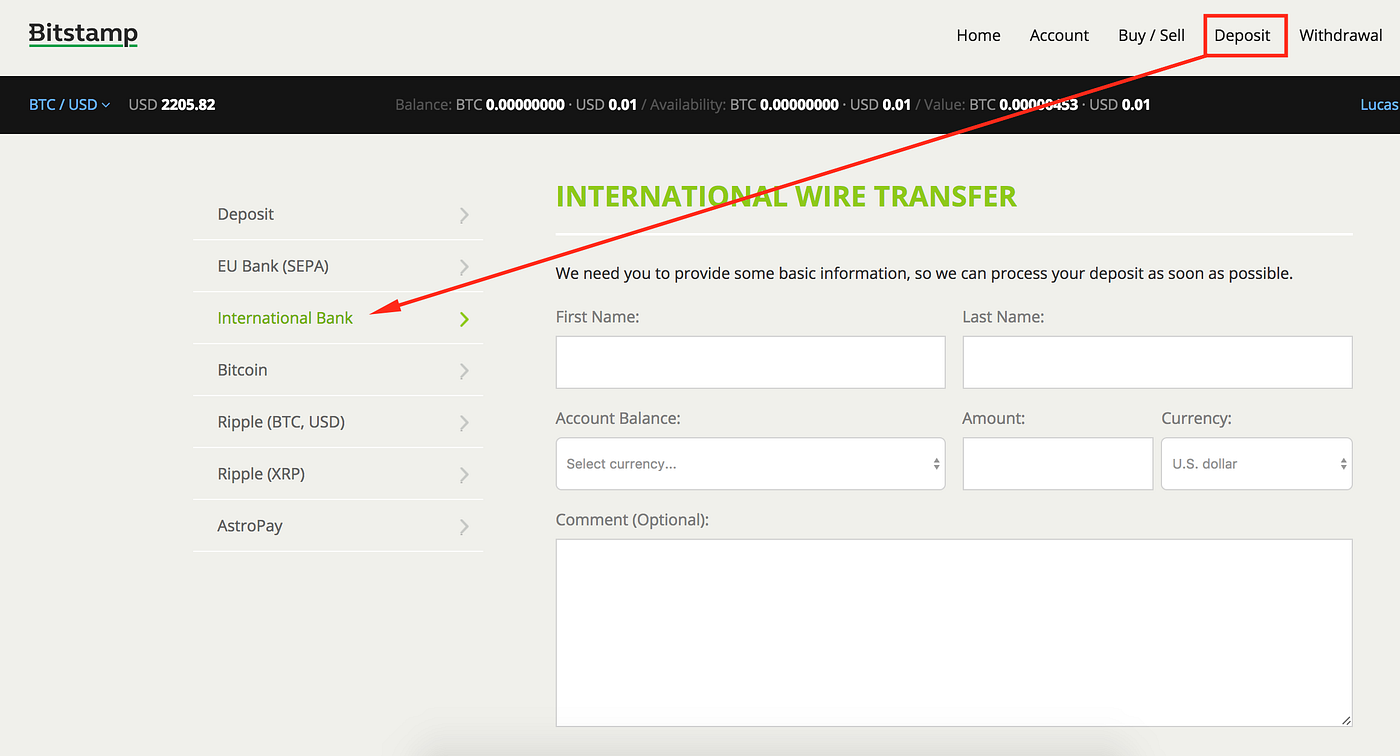Select the Deposit nav item
Viewport: 1400px width, 756px height.
(1242, 35)
